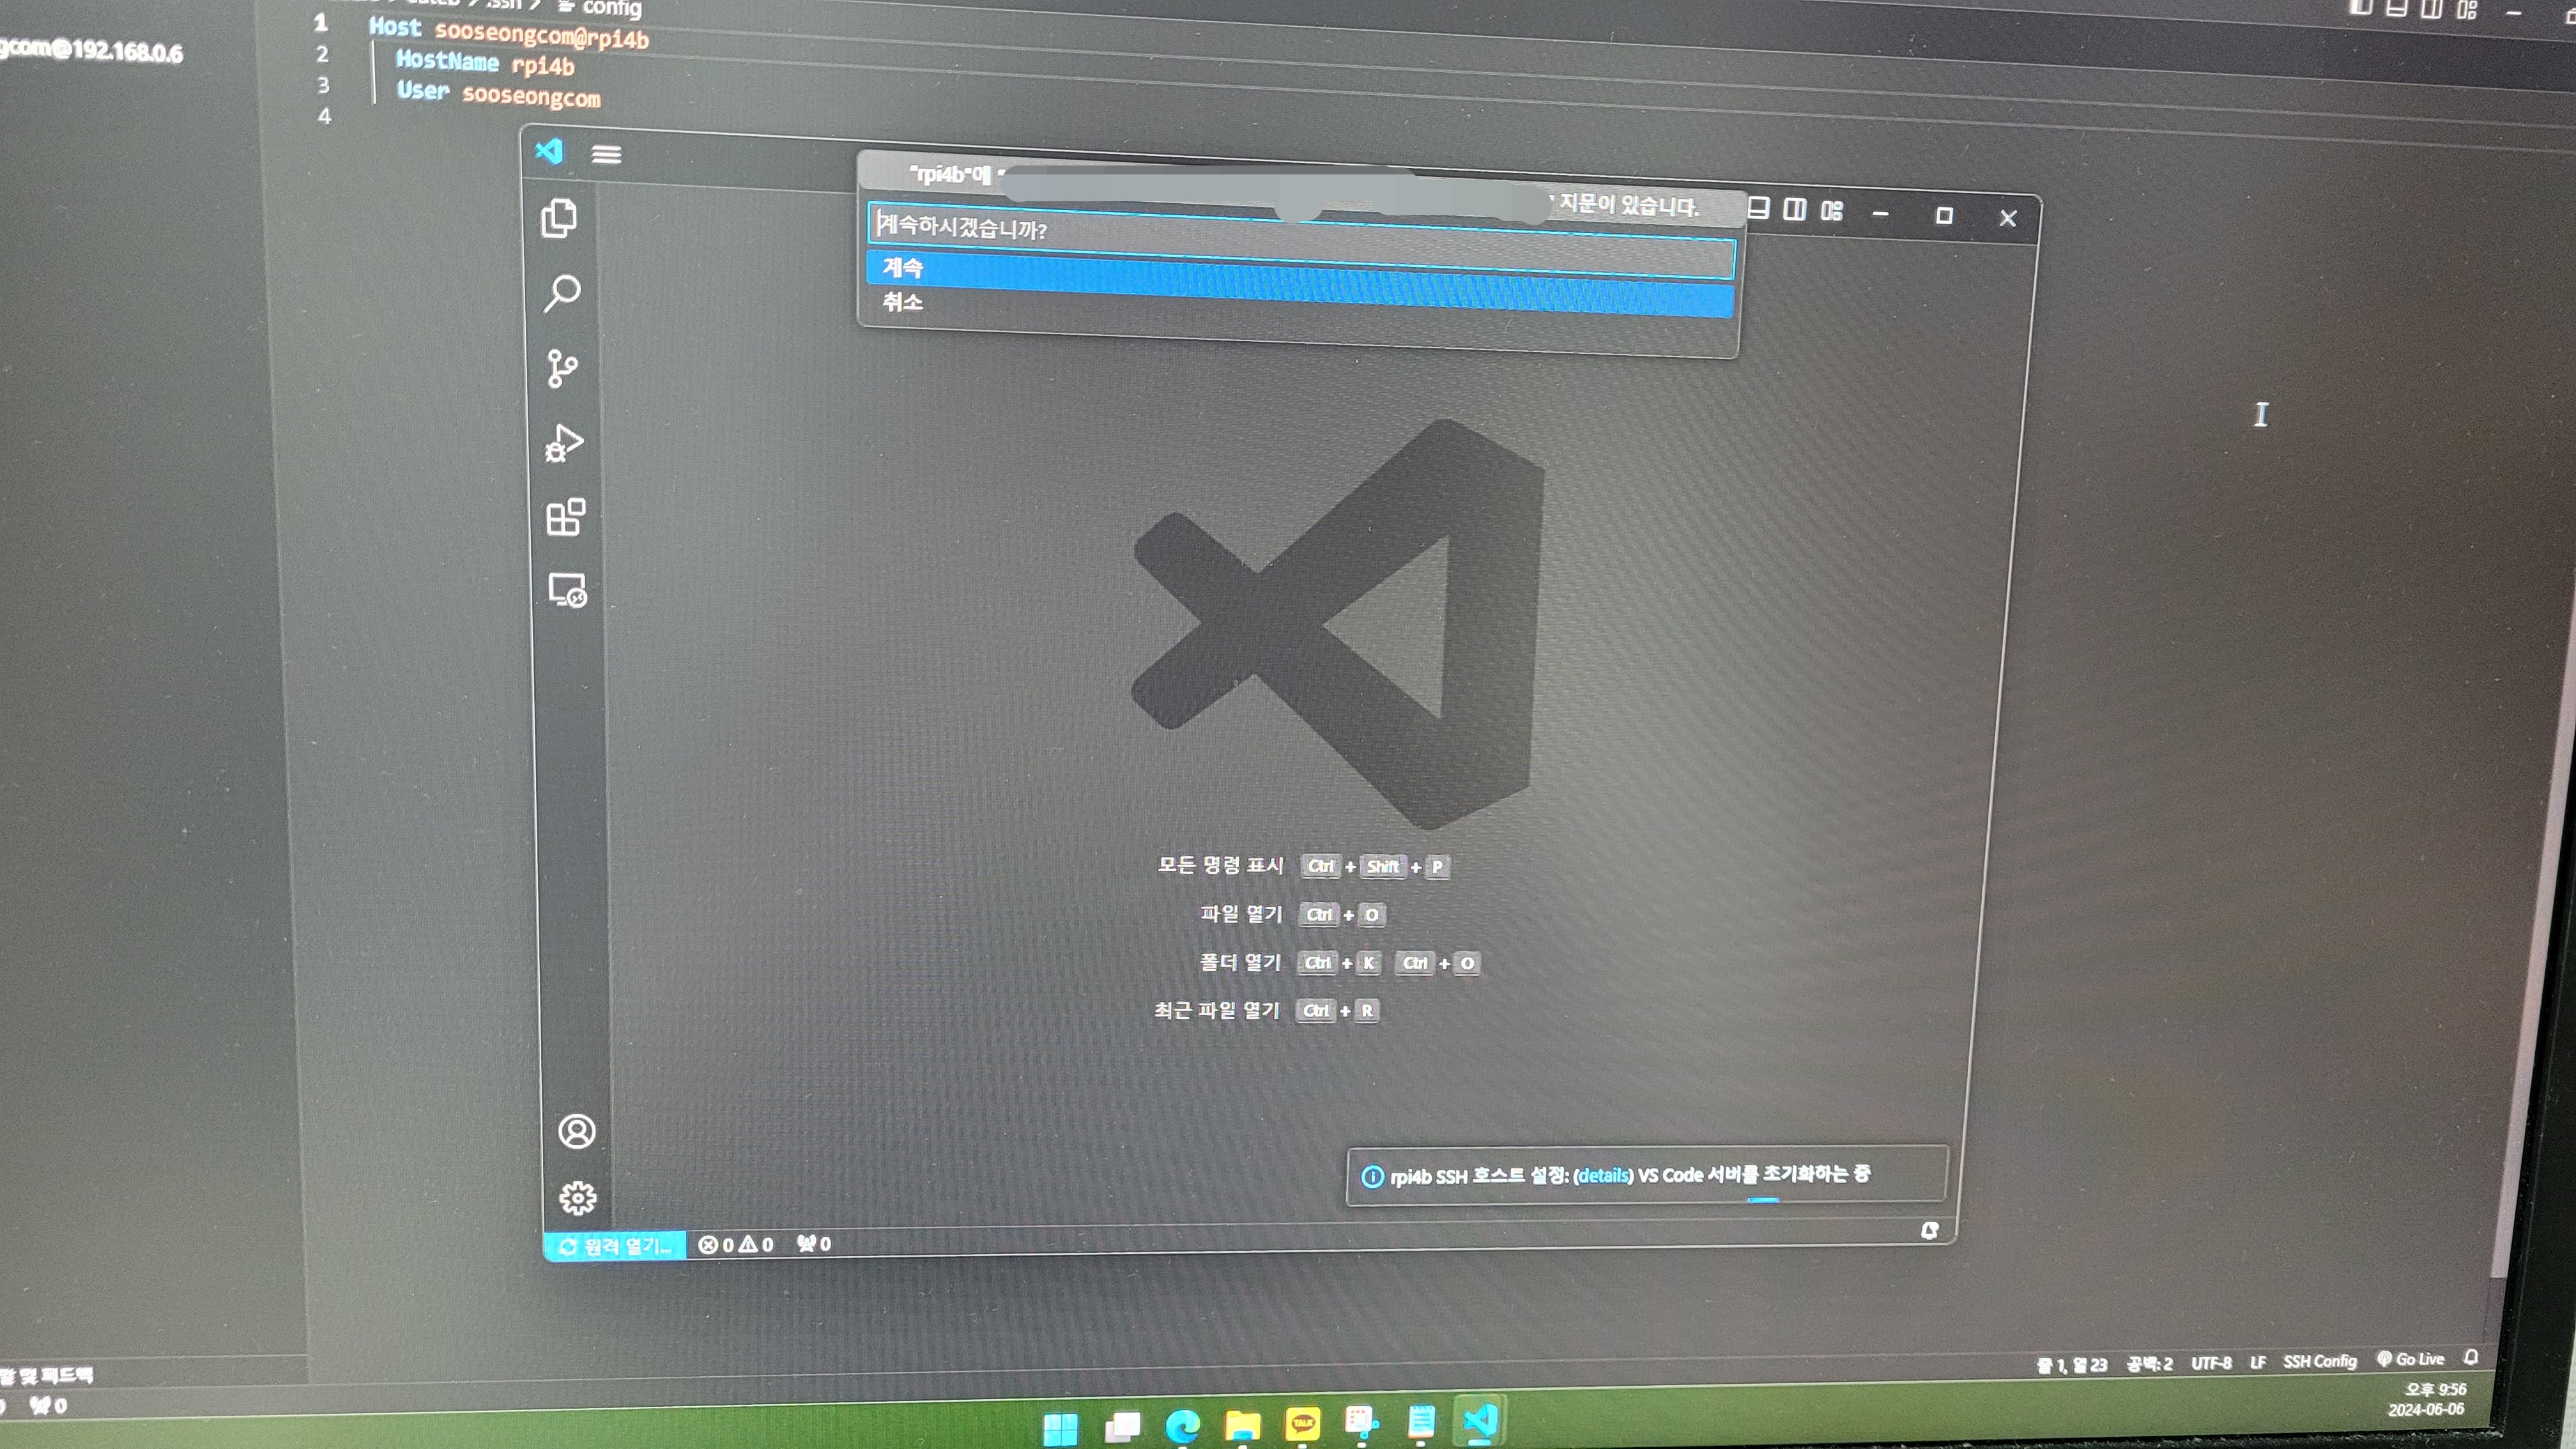Viewport: 2576px width, 1449px height.
Task: Open the details link in notification
Action: point(1603,1176)
